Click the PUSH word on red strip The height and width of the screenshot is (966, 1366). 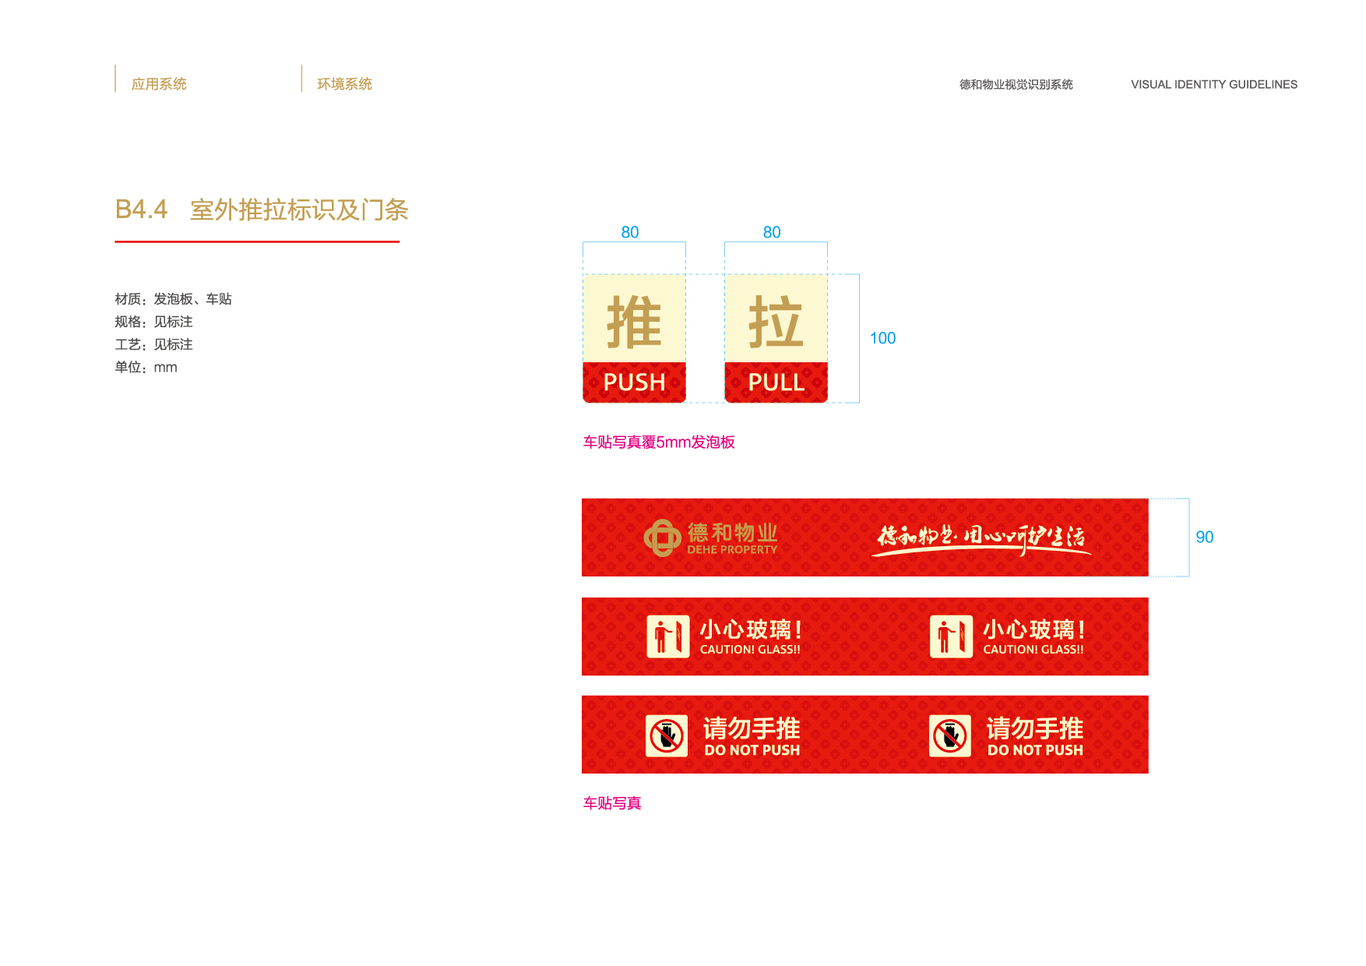634,382
